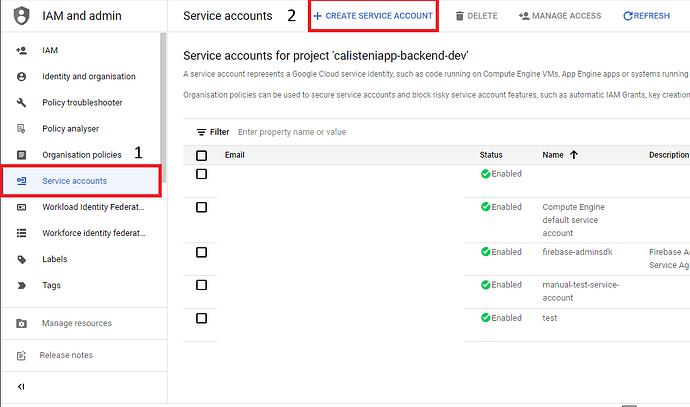This screenshot has width=690, height=407.
Task: Click the Status column header
Action: coord(491,155)
